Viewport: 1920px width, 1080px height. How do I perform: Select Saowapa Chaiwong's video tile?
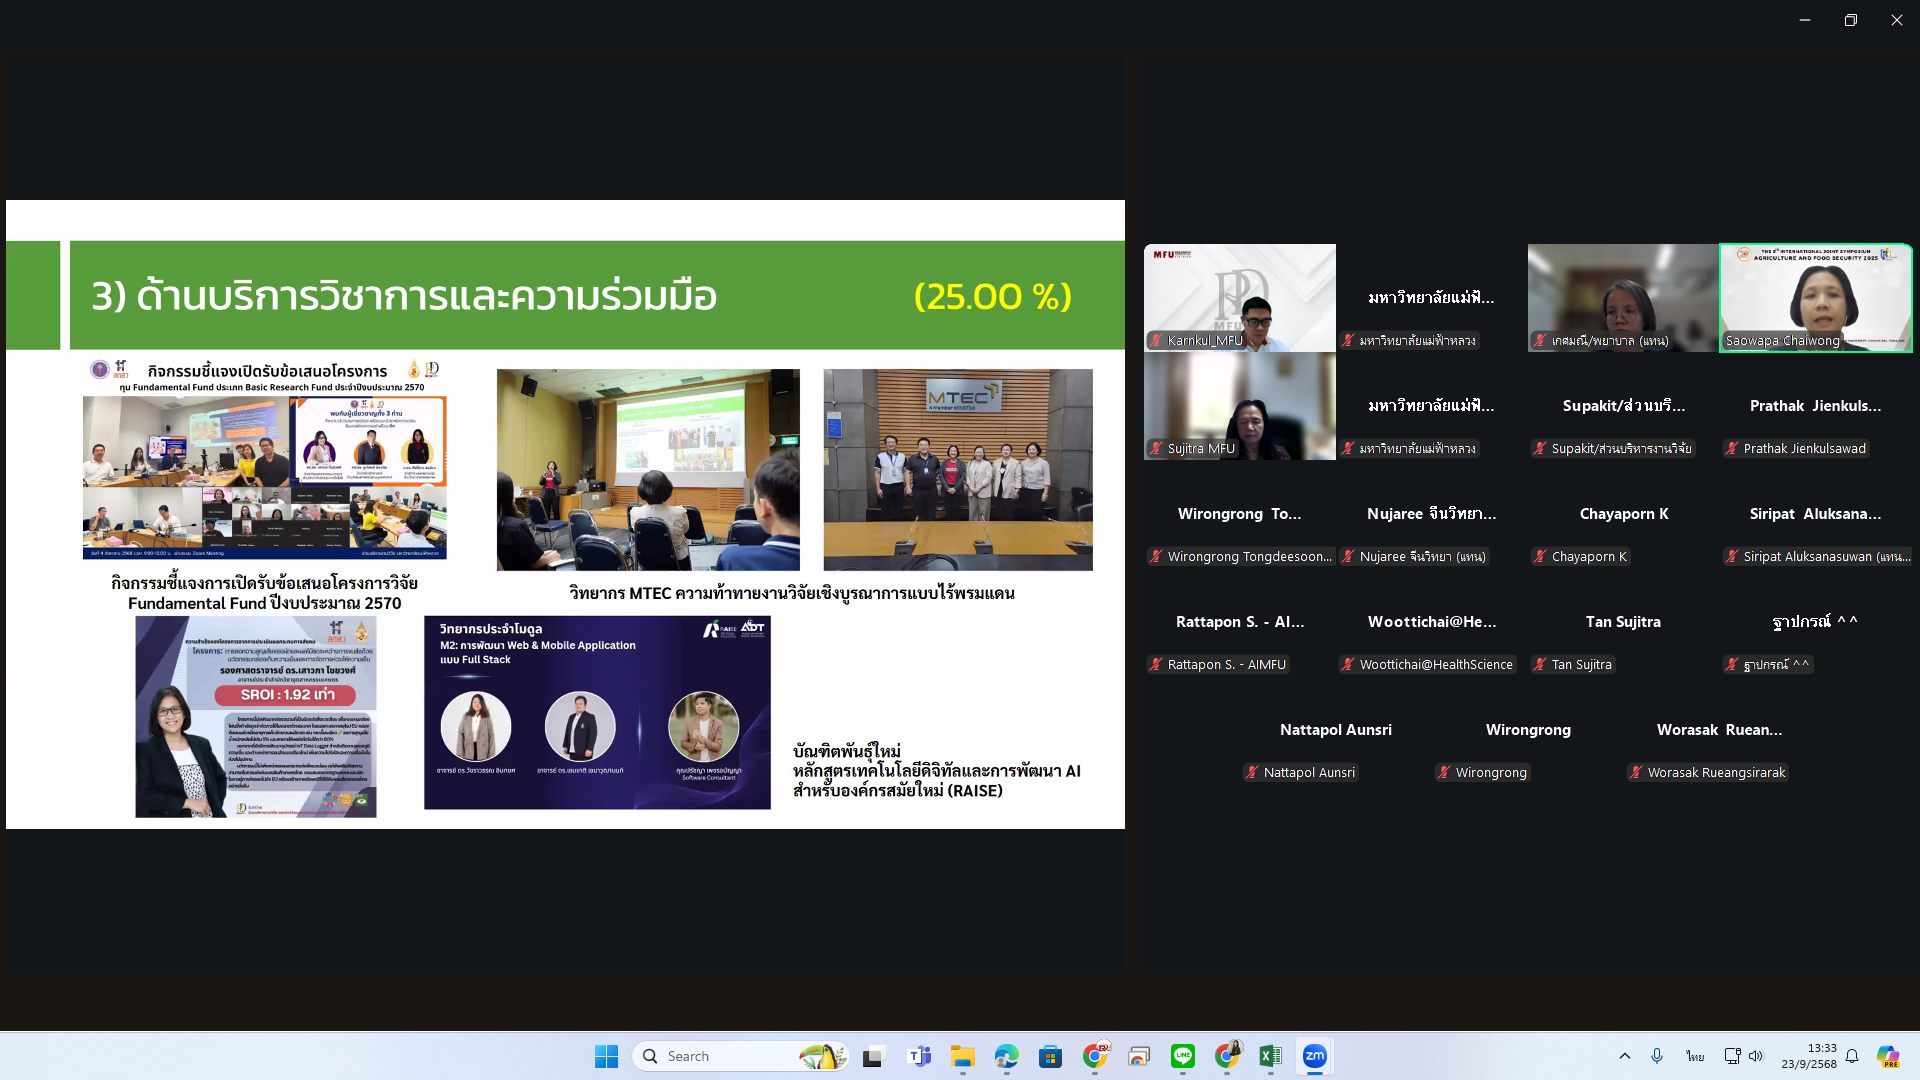point(1815,297)
